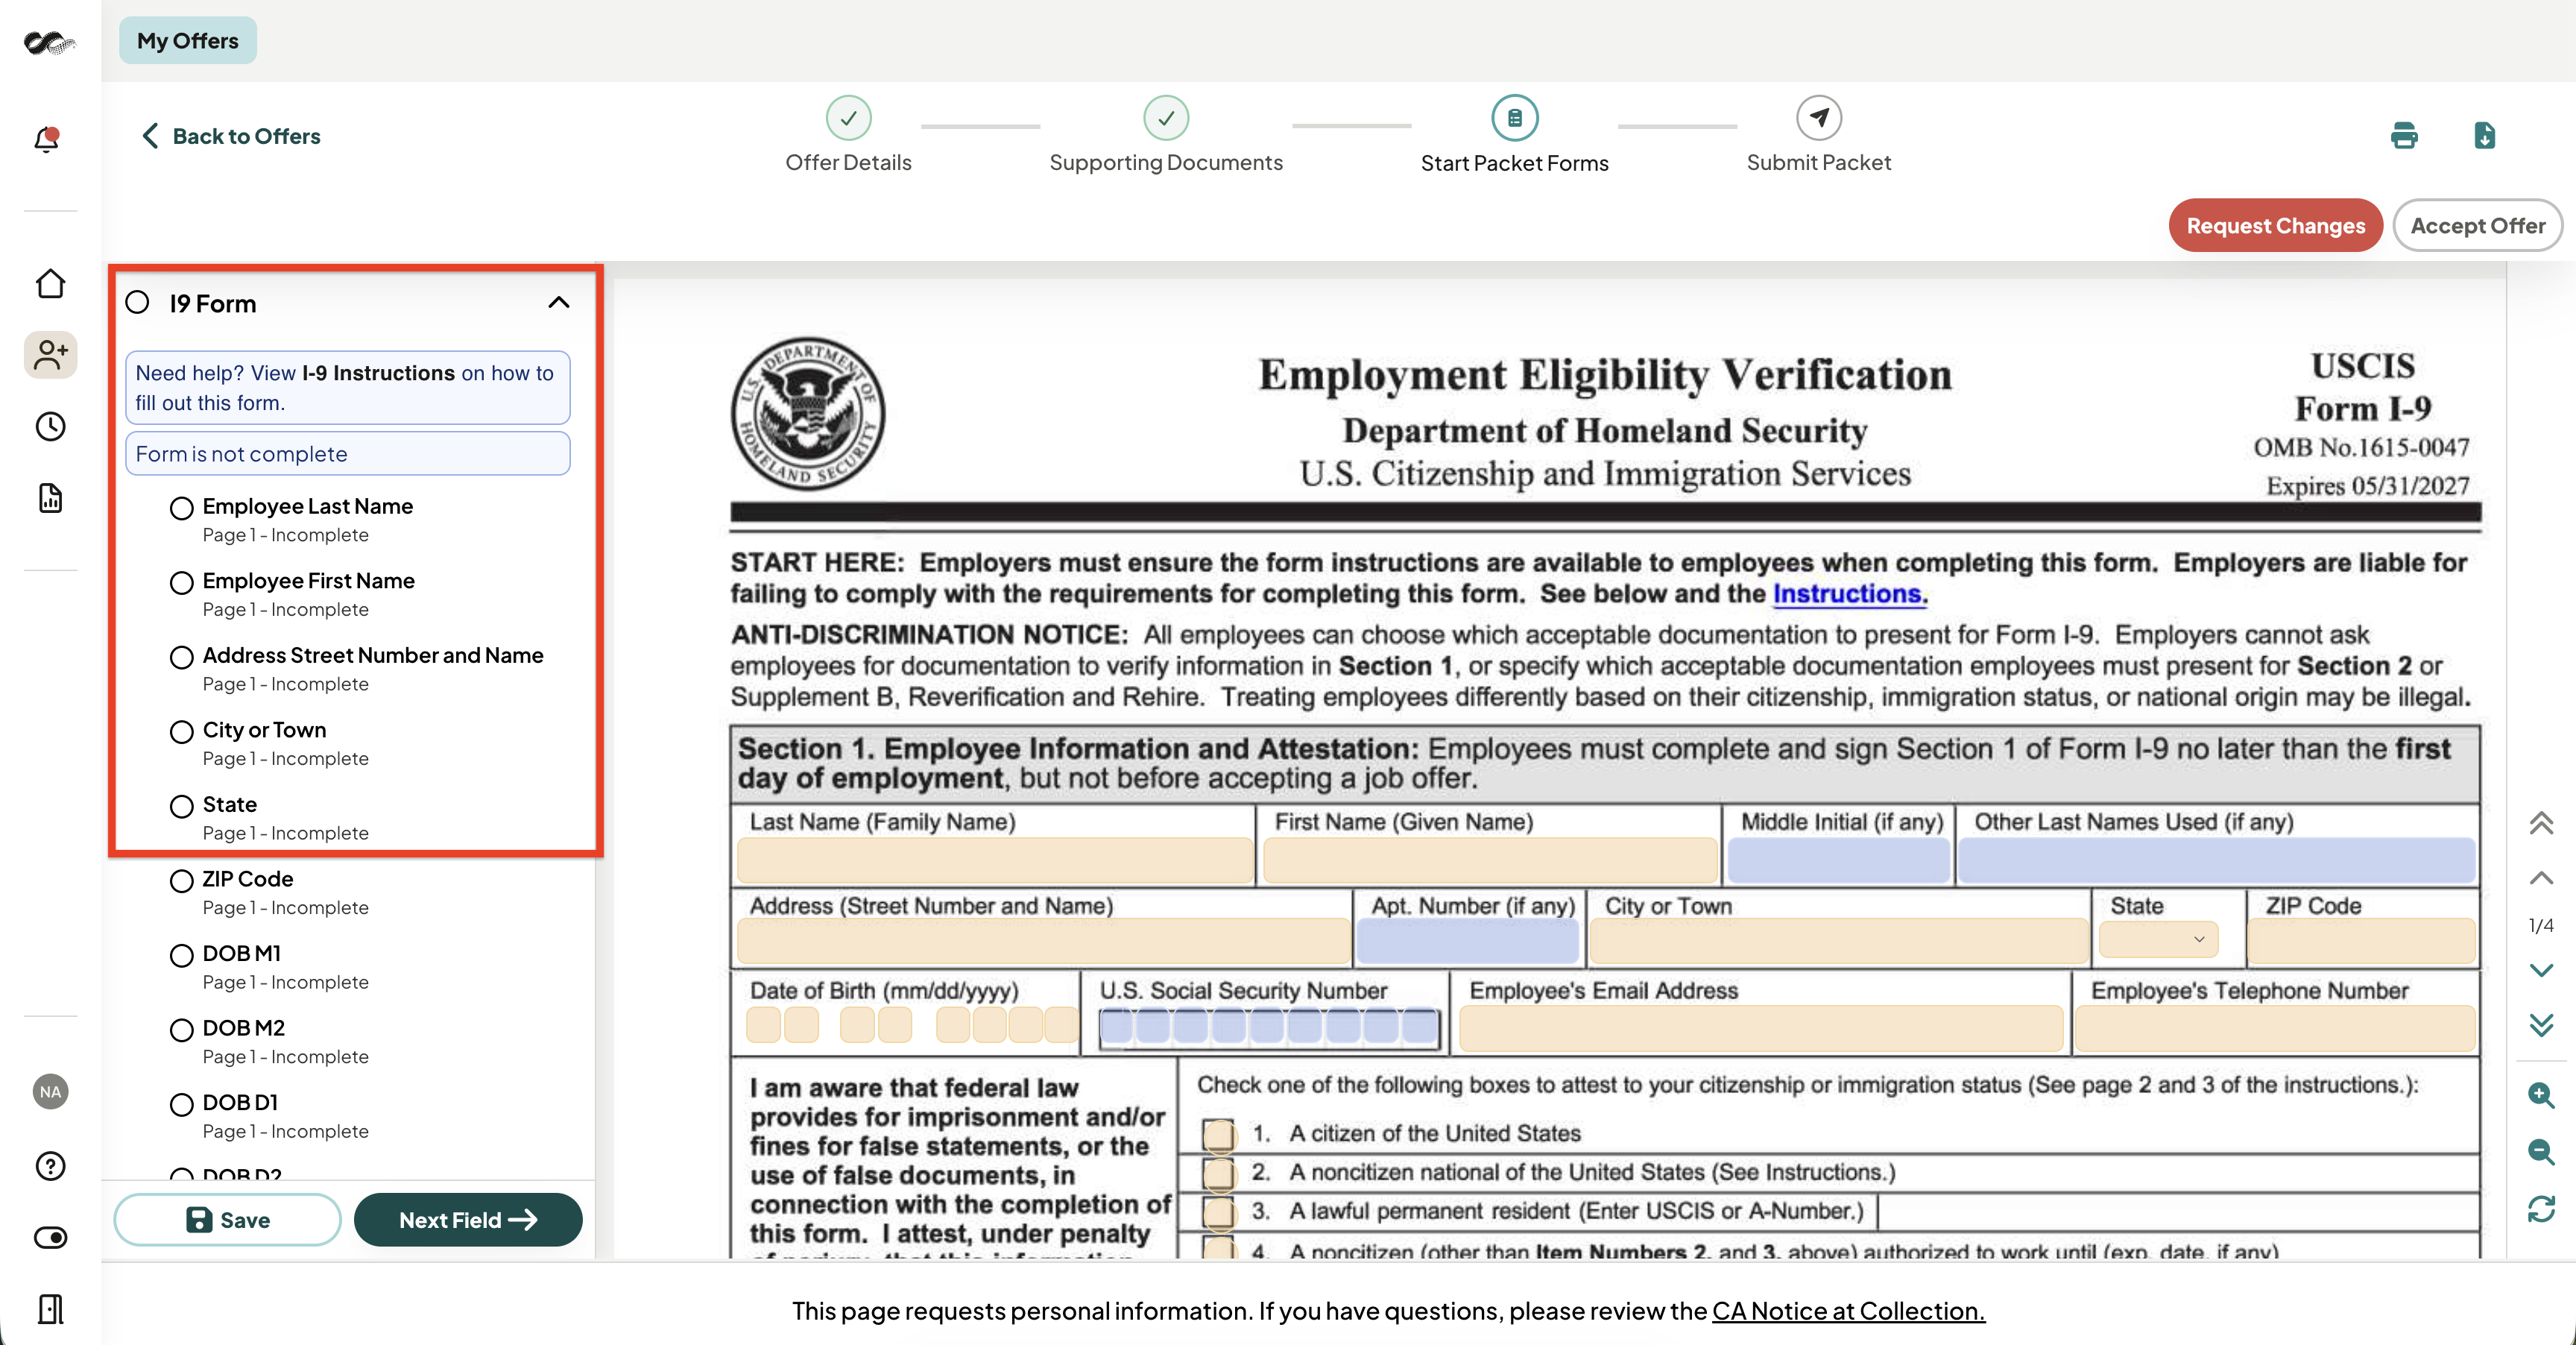
Task: Click the 1/4 page indicator
Action: pyautogui.click(x=2541, y=925)
